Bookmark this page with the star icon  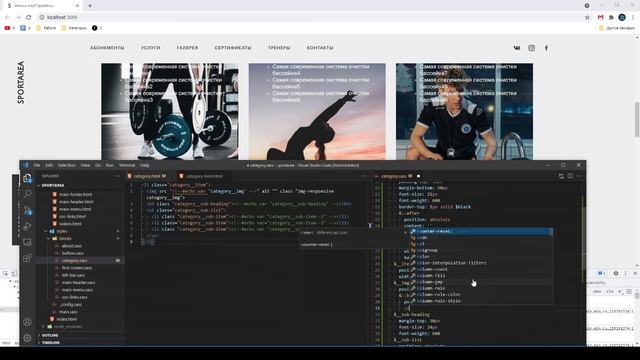pyautogui.click(x=587, y=17)
